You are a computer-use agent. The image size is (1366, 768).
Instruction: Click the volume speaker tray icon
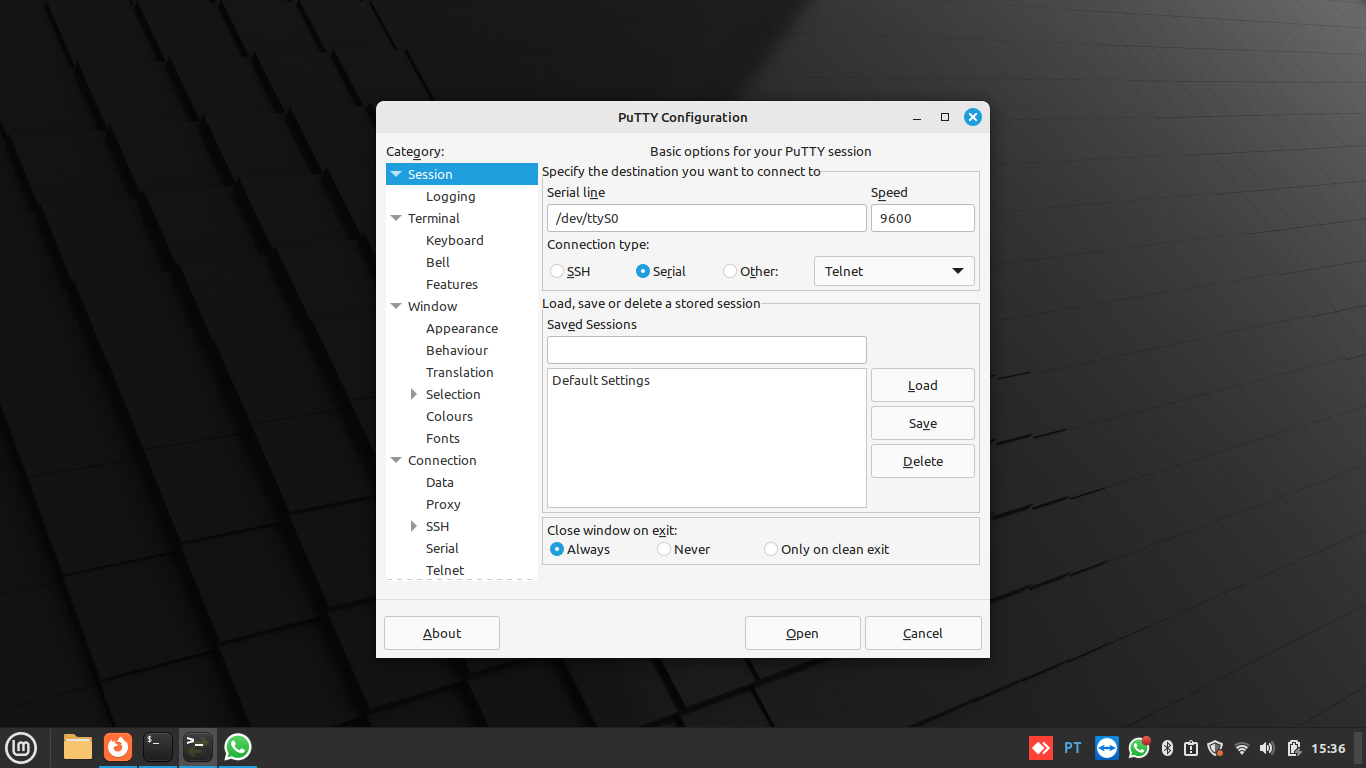pos(1267,748)
